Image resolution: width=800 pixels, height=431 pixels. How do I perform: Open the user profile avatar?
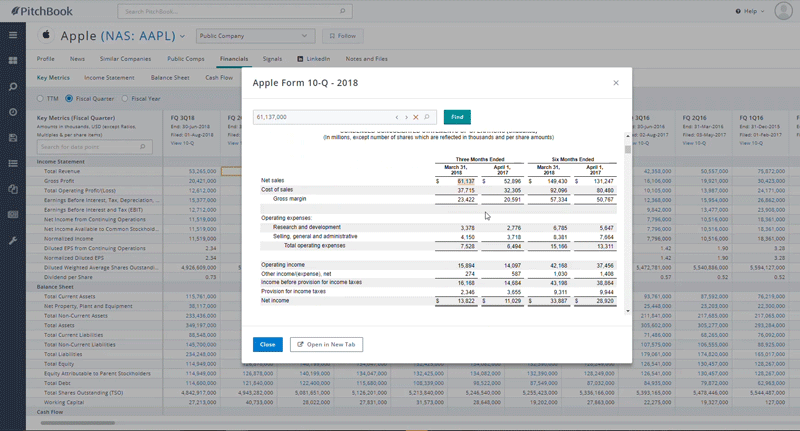[783, 11]
